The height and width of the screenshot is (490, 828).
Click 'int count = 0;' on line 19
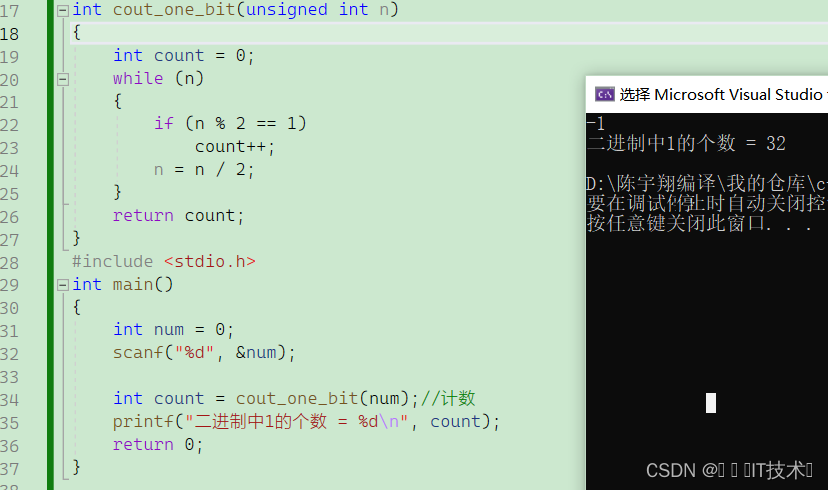[184, 55]
